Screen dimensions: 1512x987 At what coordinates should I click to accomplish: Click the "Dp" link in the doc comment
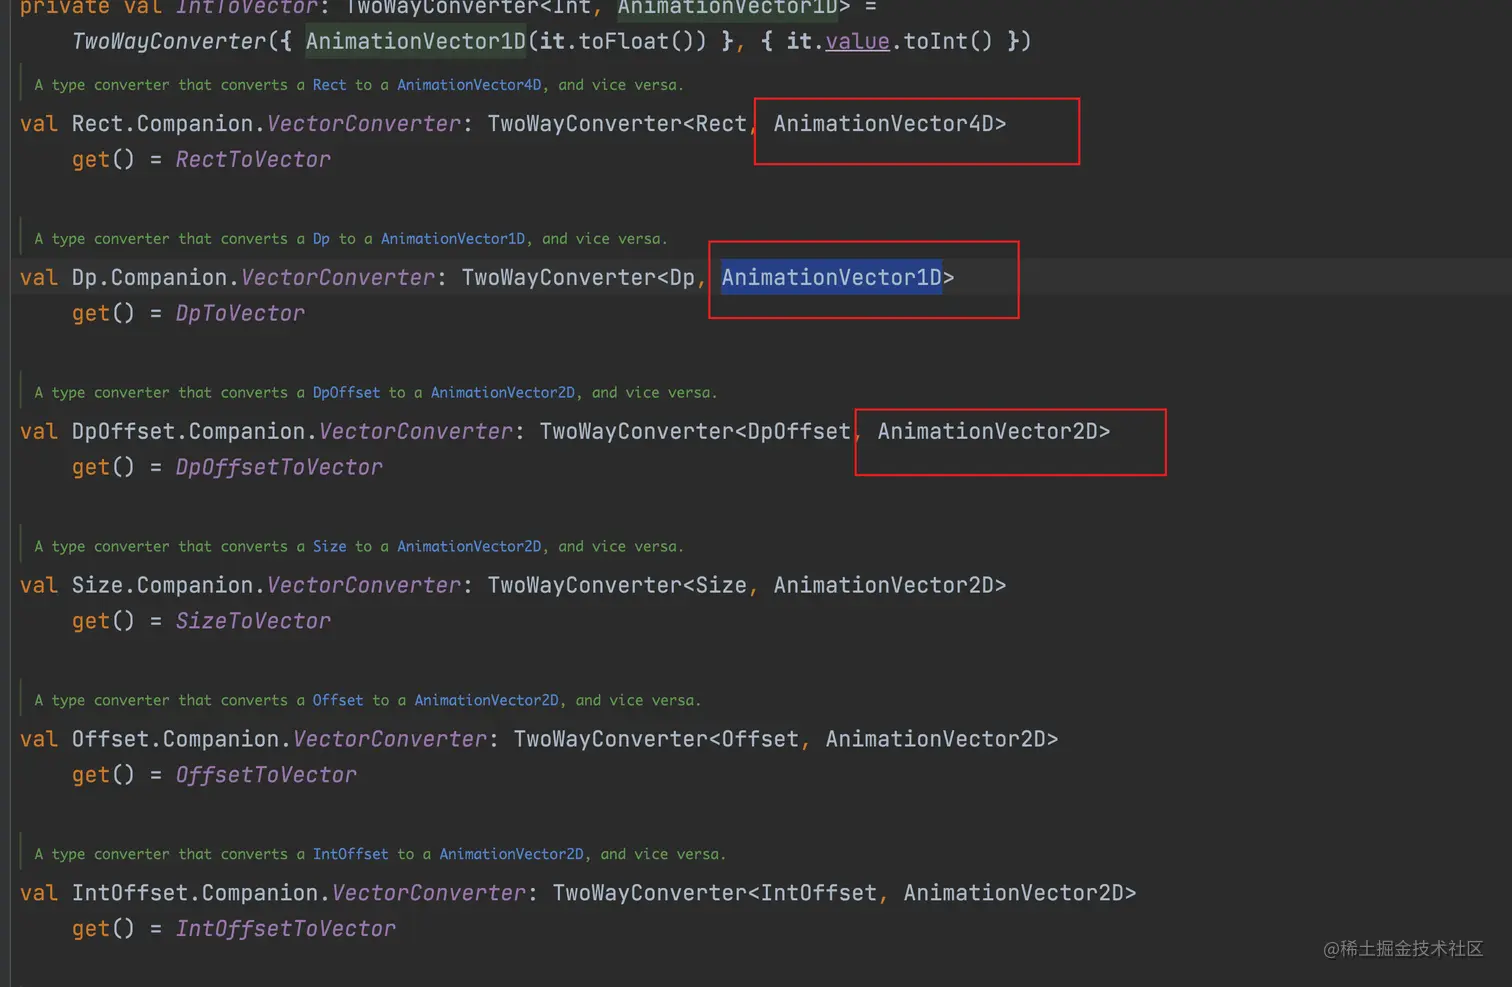[321, 239]
